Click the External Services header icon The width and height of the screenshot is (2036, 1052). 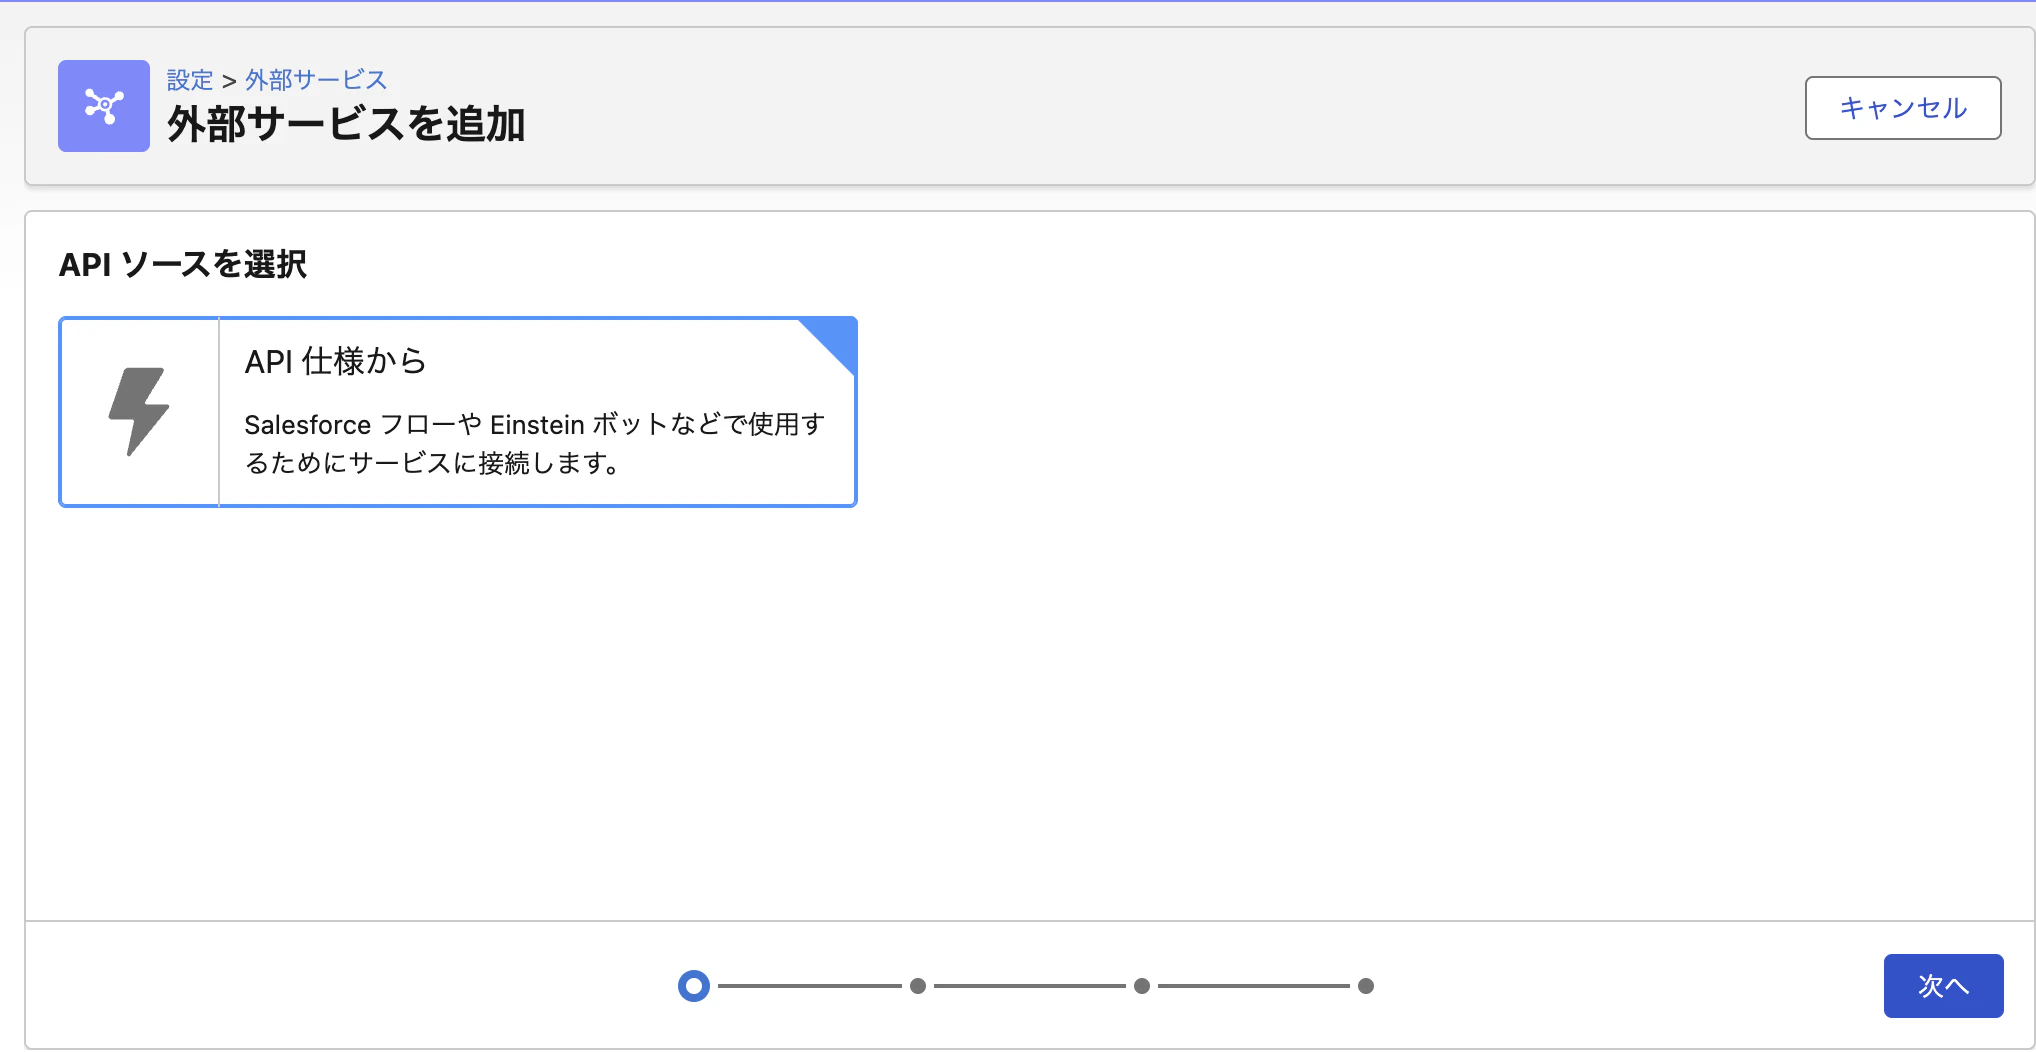tap(104, 106)
